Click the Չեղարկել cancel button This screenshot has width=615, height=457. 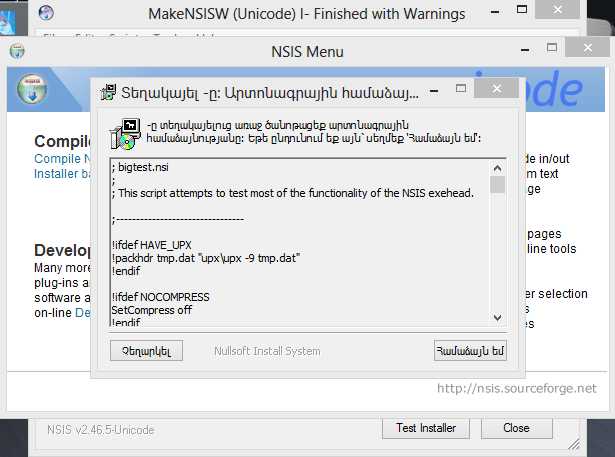coord(146,351)
